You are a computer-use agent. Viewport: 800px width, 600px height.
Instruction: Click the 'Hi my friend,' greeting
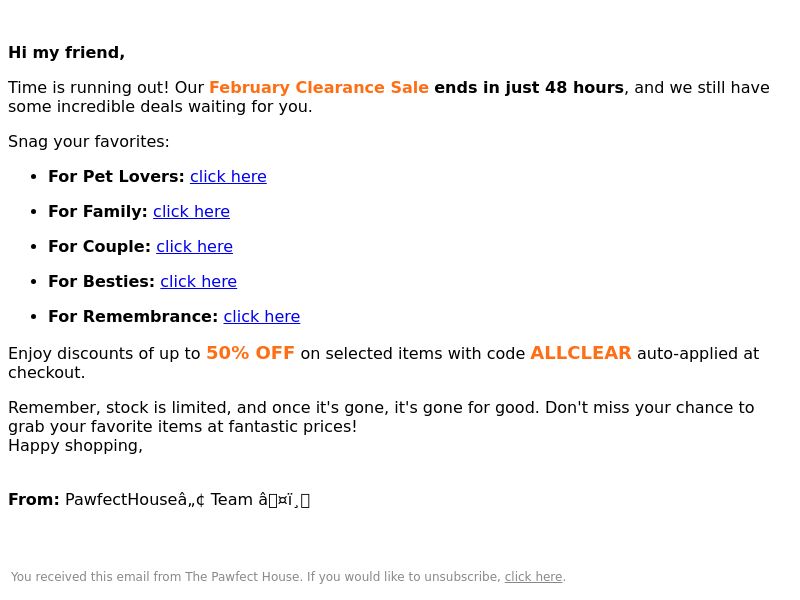click(x=66, y=53)
